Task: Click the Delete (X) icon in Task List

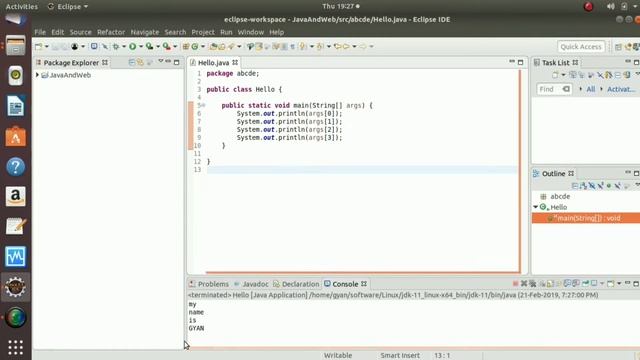Action: click(600, 75)
